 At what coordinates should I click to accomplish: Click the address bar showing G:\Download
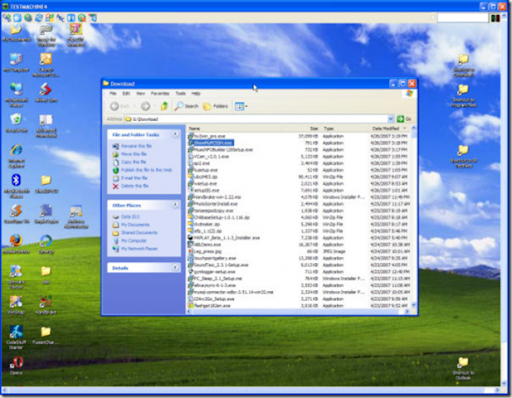tap(256, 119)
